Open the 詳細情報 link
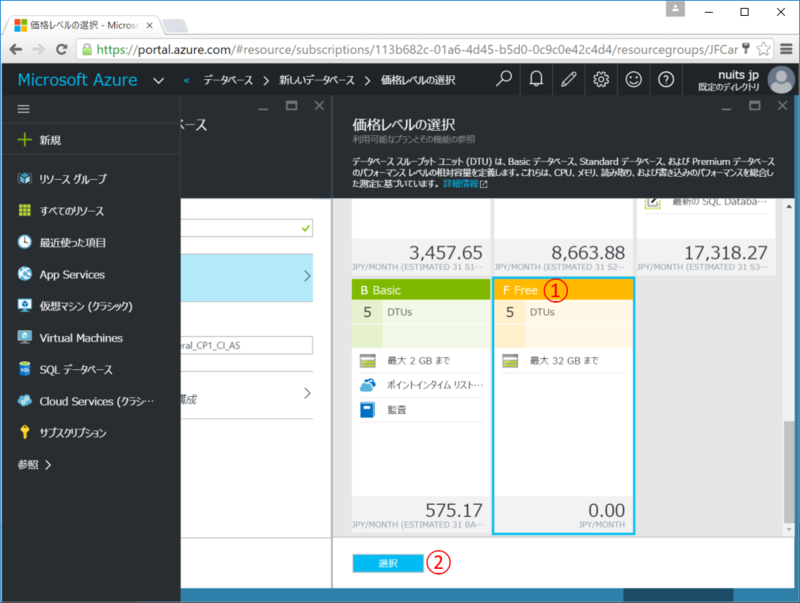 pos(461,184)
